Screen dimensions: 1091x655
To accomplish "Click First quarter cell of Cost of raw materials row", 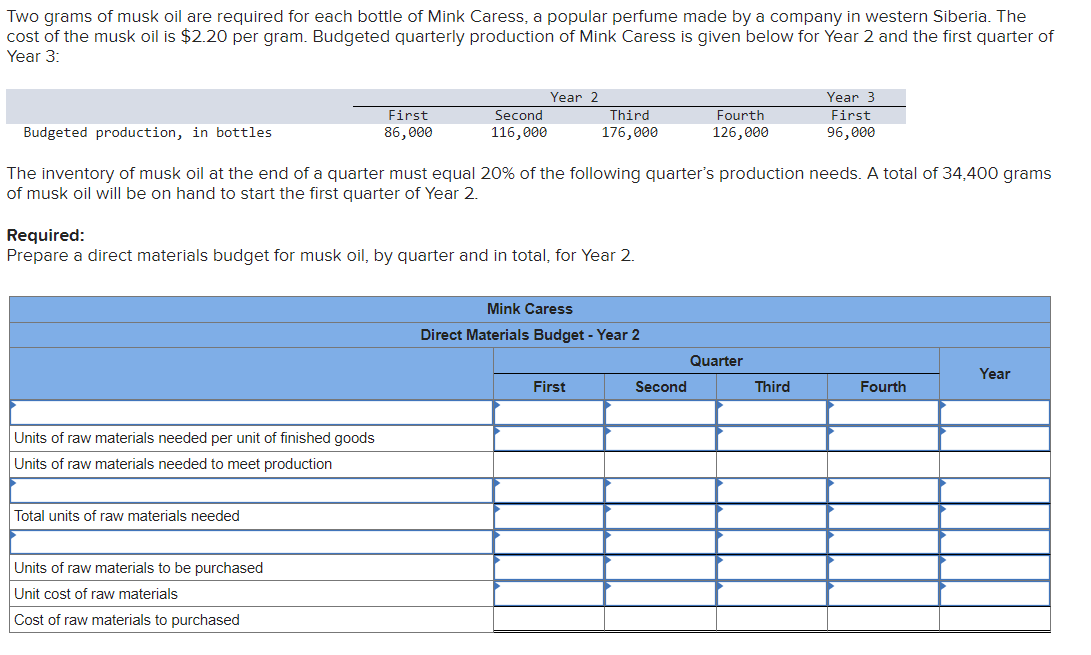I will click(549, 620).
